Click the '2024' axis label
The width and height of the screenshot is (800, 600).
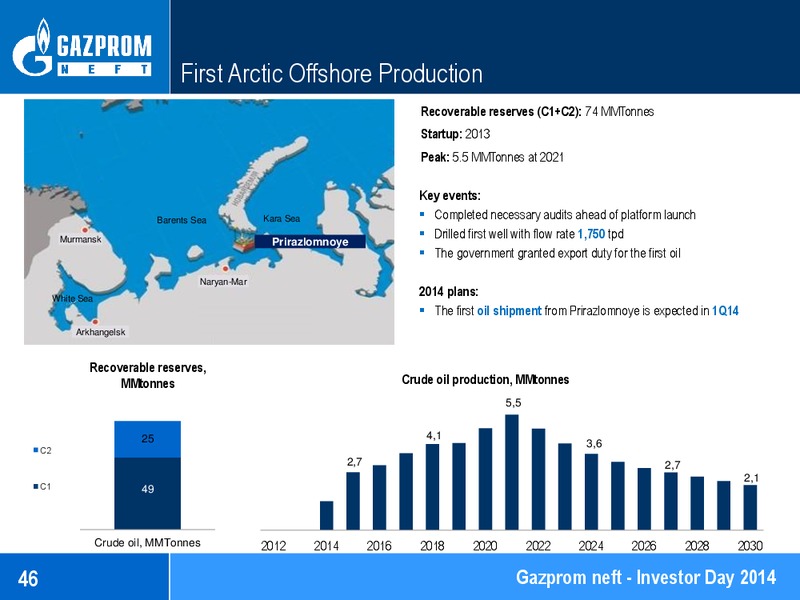tap(591, 546)
